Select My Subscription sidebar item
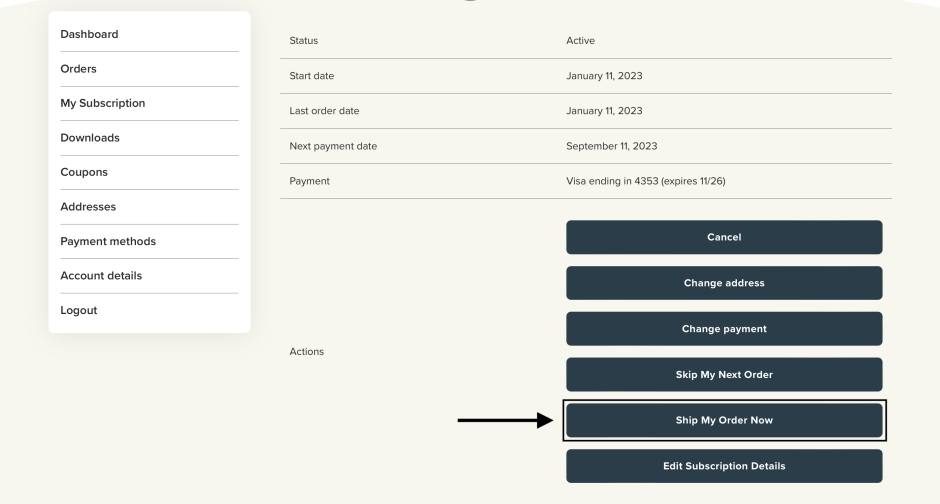Image resolution: width=940 pixels, height=504 pixels. (x=104, y=103)
